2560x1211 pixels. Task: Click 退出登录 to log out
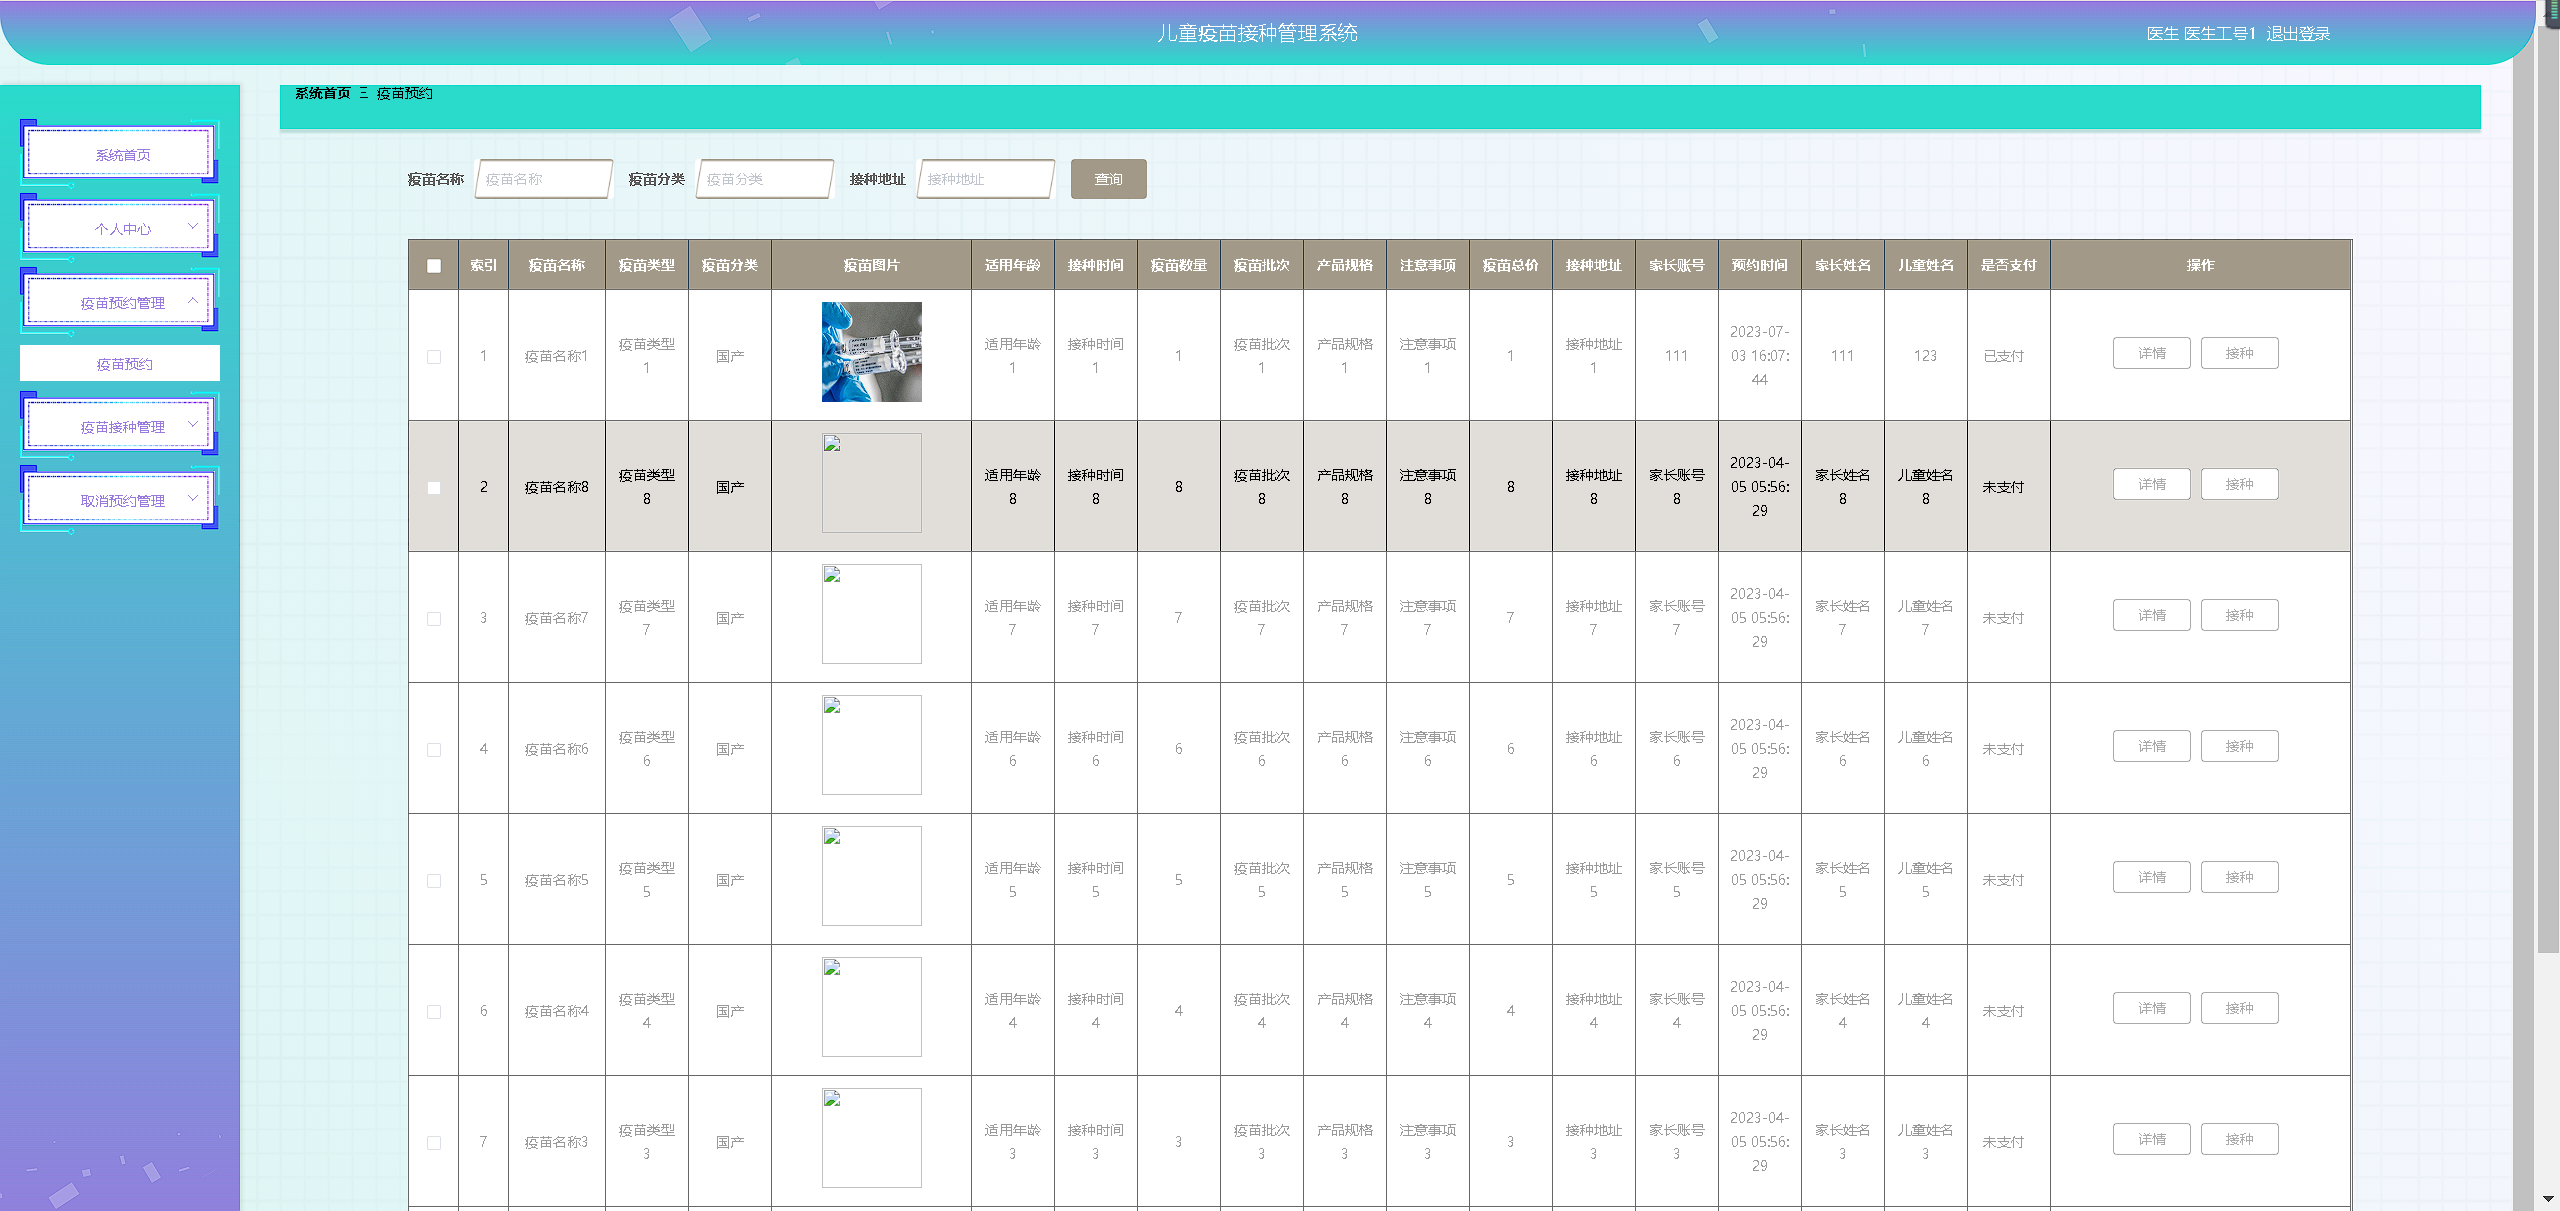pos(2297,34)
